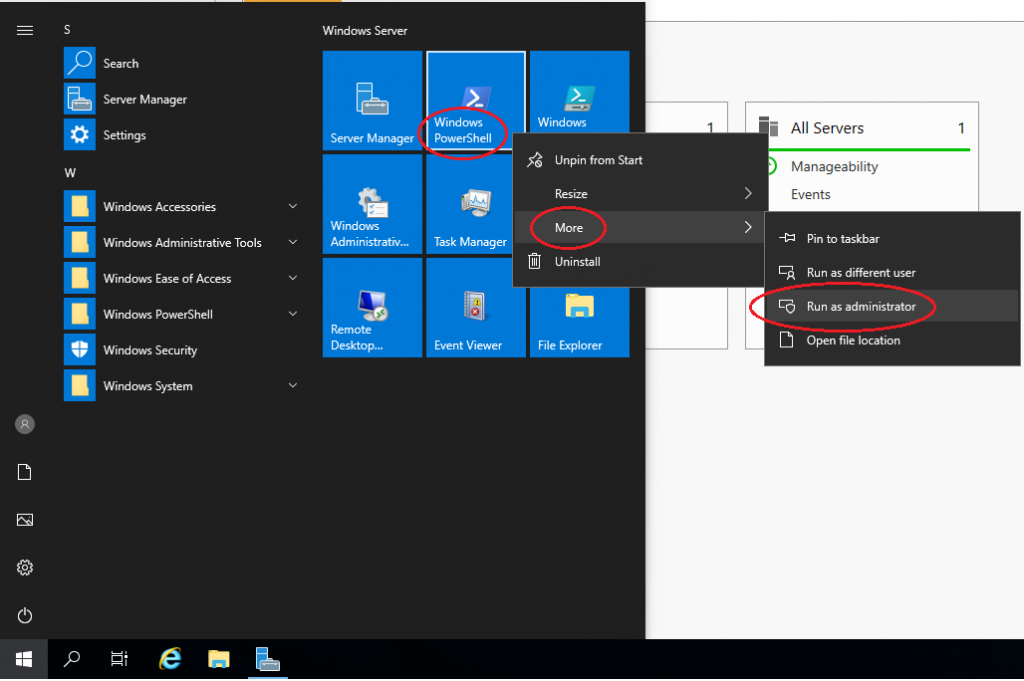Viewport: 1024px width, 681px height.
Task: Open Task View on the taskbar
Action: tap(120, 659)
